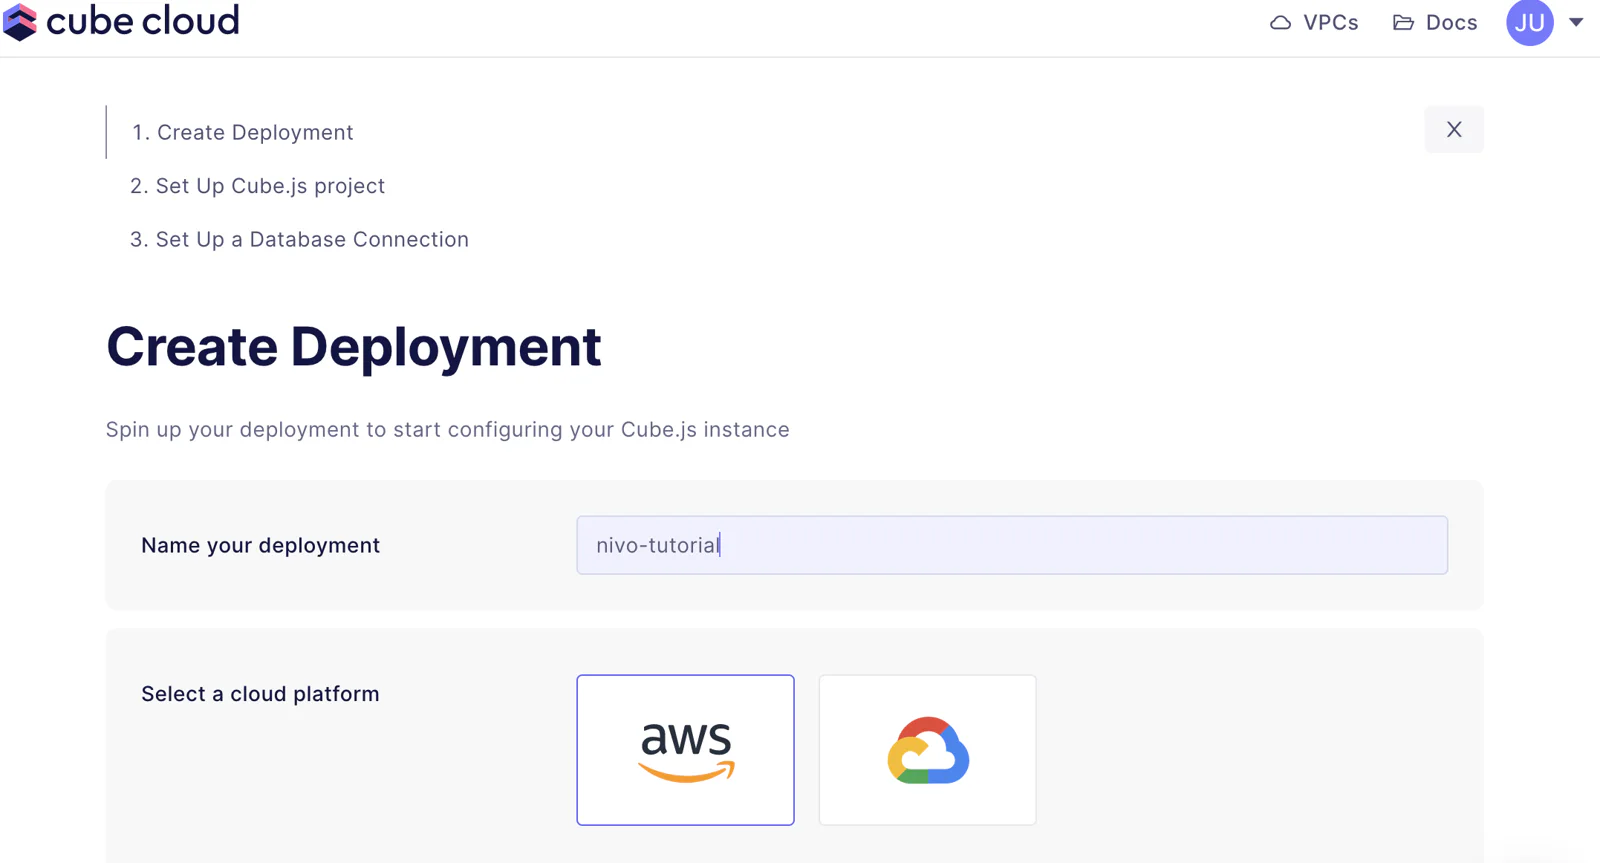The height and width of the screenshot is (863, 1600).
Task: Click the deployment name input field
Action: 1012,545
